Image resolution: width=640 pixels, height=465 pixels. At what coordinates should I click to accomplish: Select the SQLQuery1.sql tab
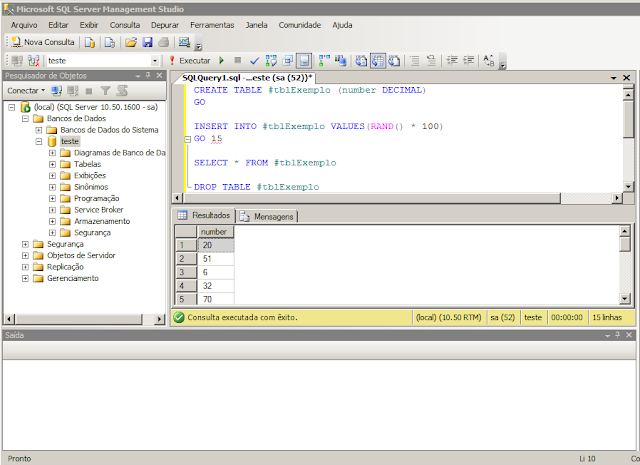coord(247,78)
